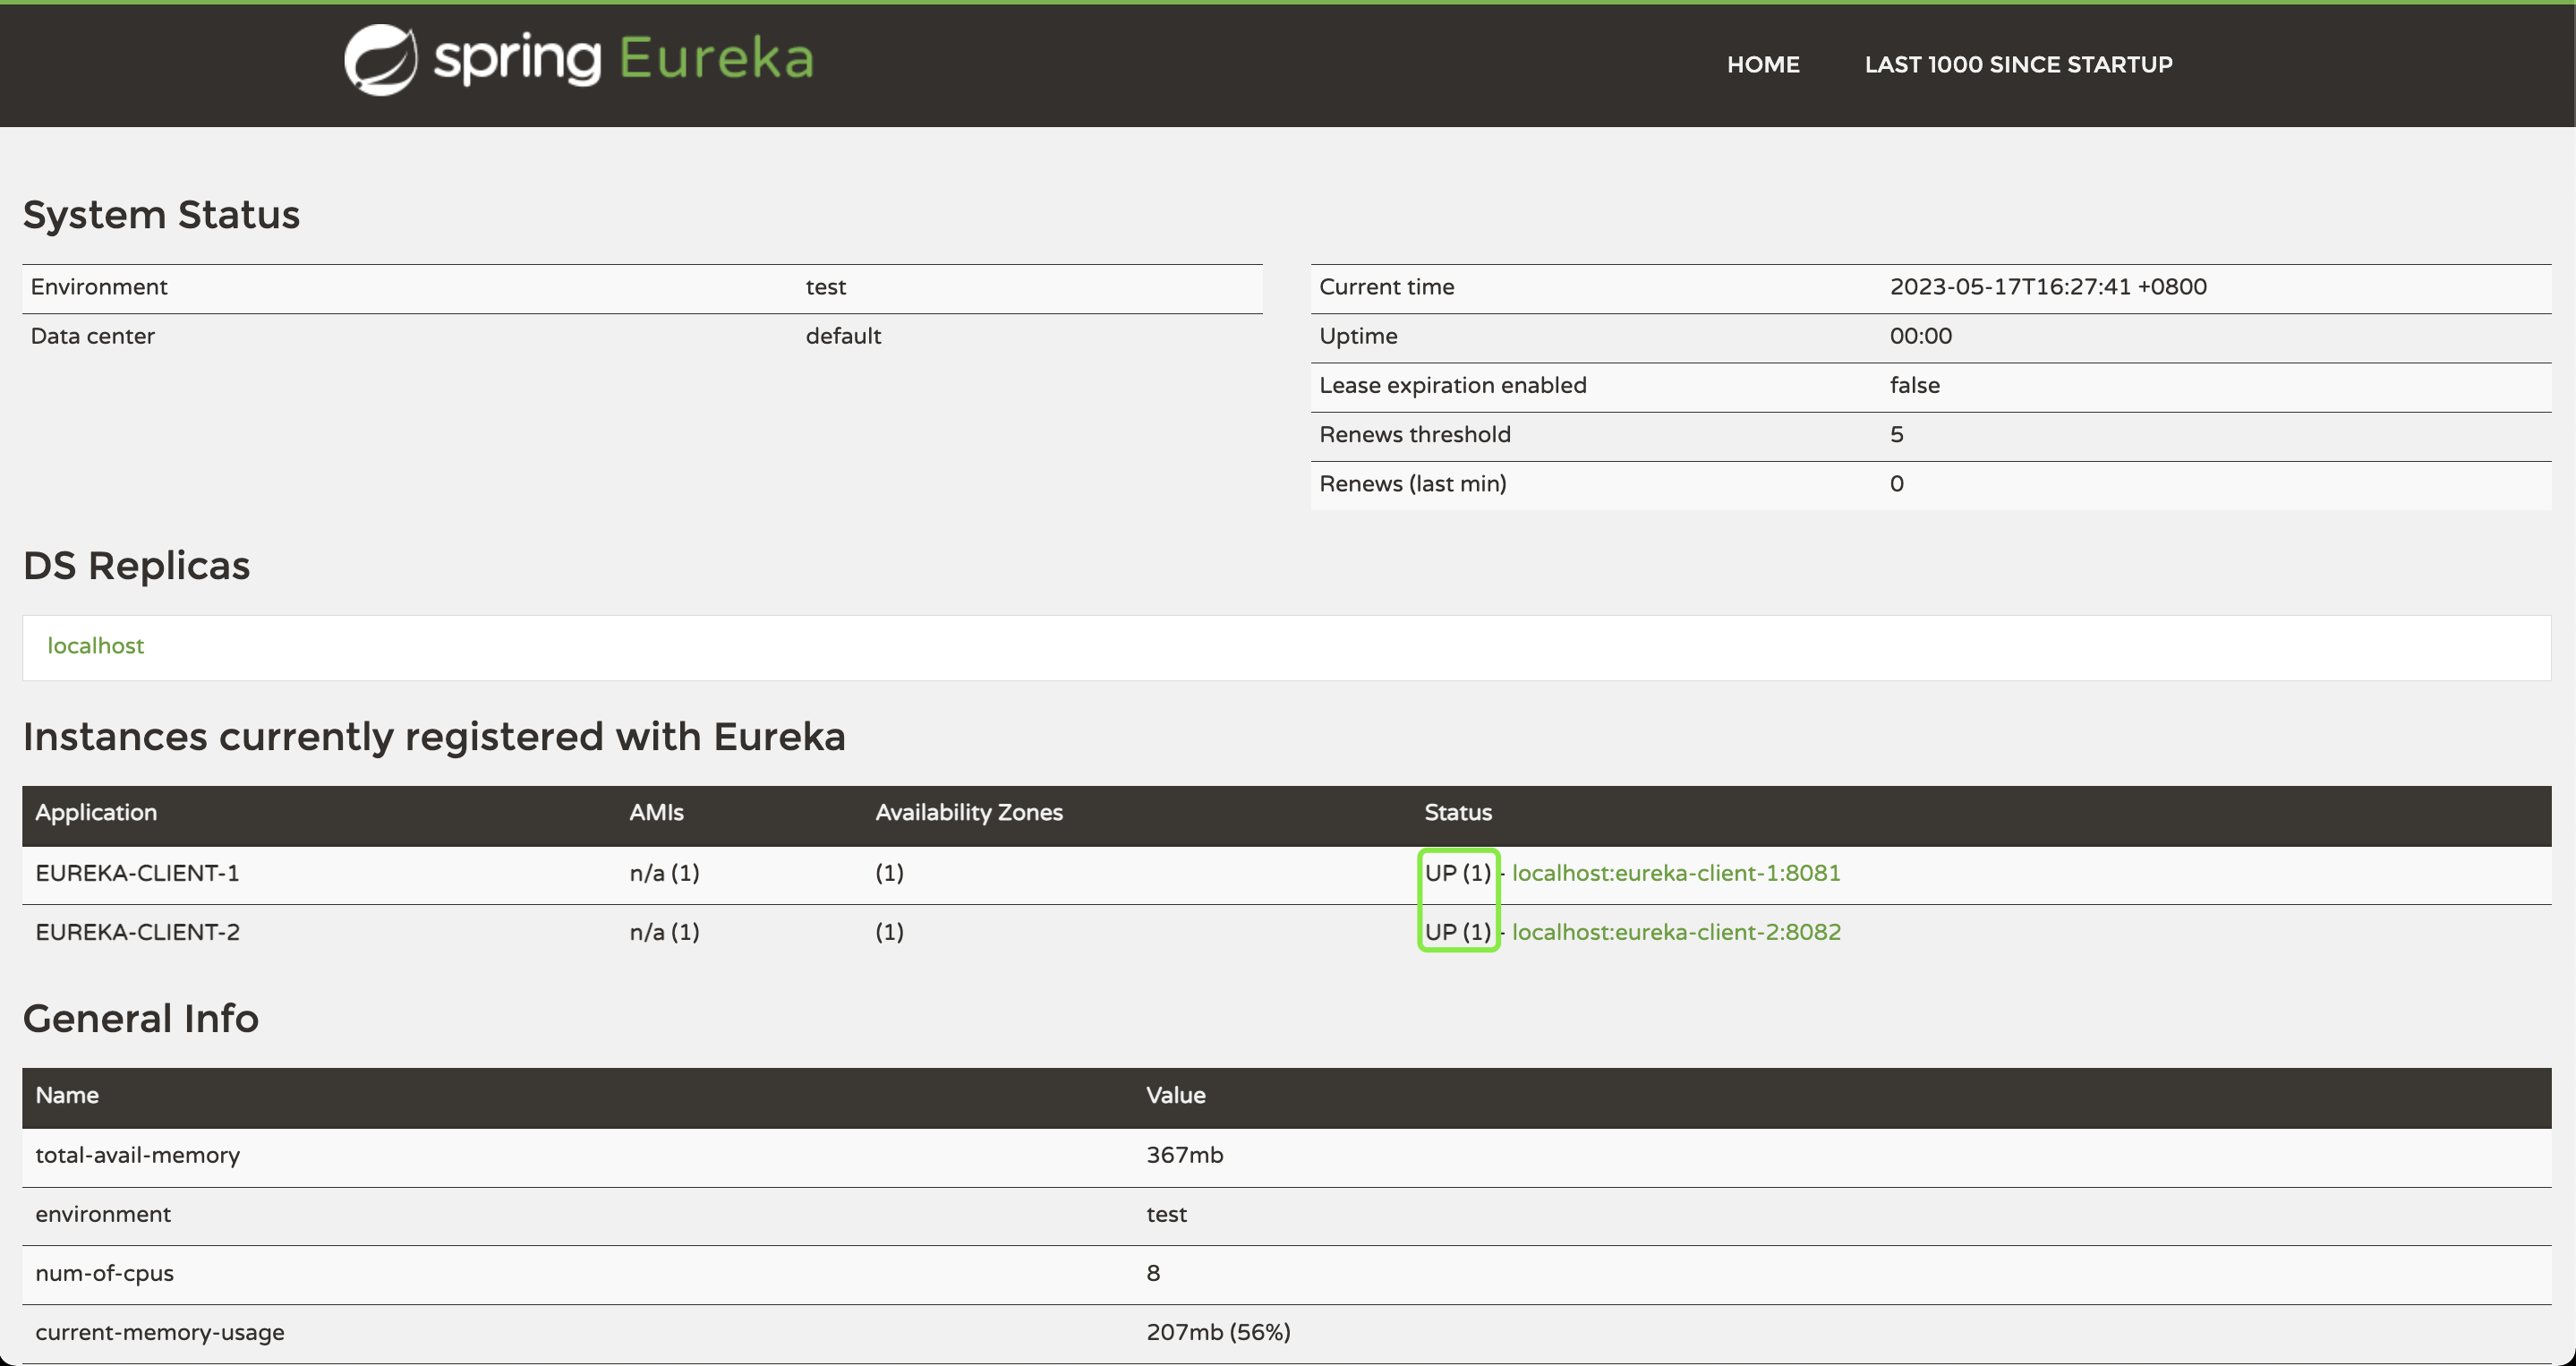Select UP (1) status for EUREKA-CLIENT-1
Image resolution: width=2576 pixels, height=1366 pixels.
tap(1457, 873)
